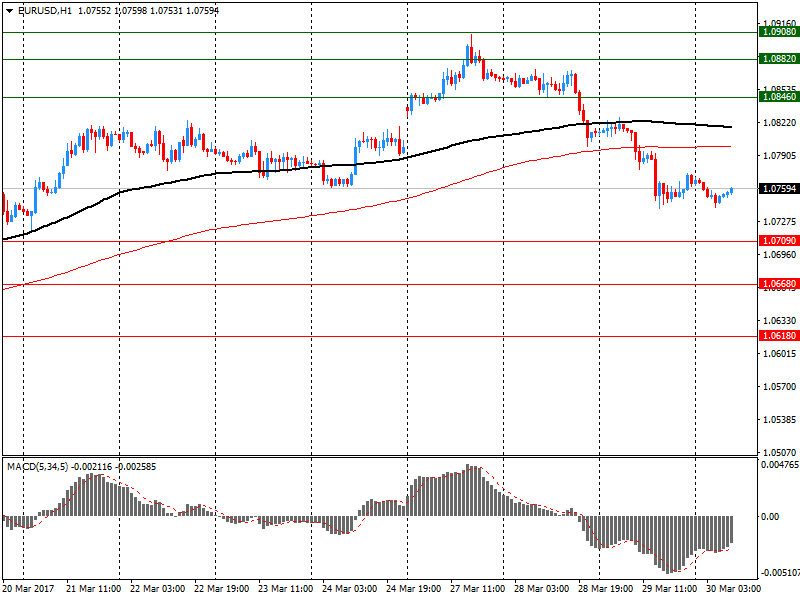This screenshot has width=800, height=600.
Task: Select the 27 Mar 11:00 time axis label
Action: pyautogui.click(x=478, y=589)
